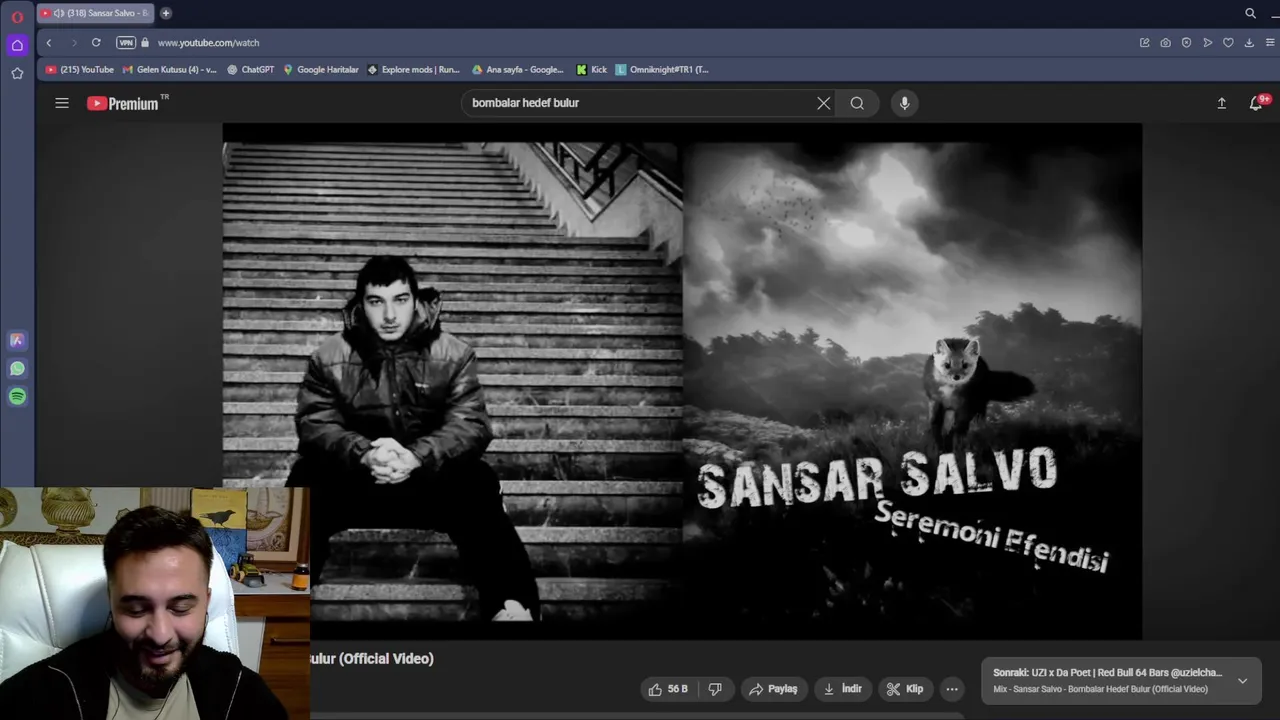The image size is (1280, 720).
Task: Toggle the VPN badge in address bar
Action: 125,43
